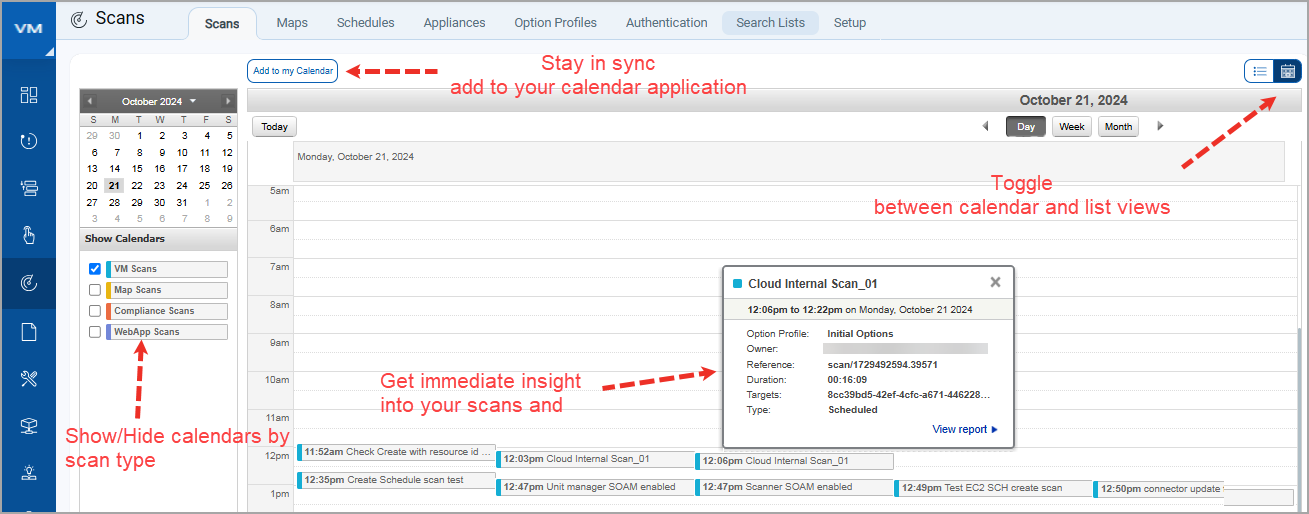
Task: Check the Compliance Scans calendar checkbox
Action: pyautogui.click(x=95, y=311)
